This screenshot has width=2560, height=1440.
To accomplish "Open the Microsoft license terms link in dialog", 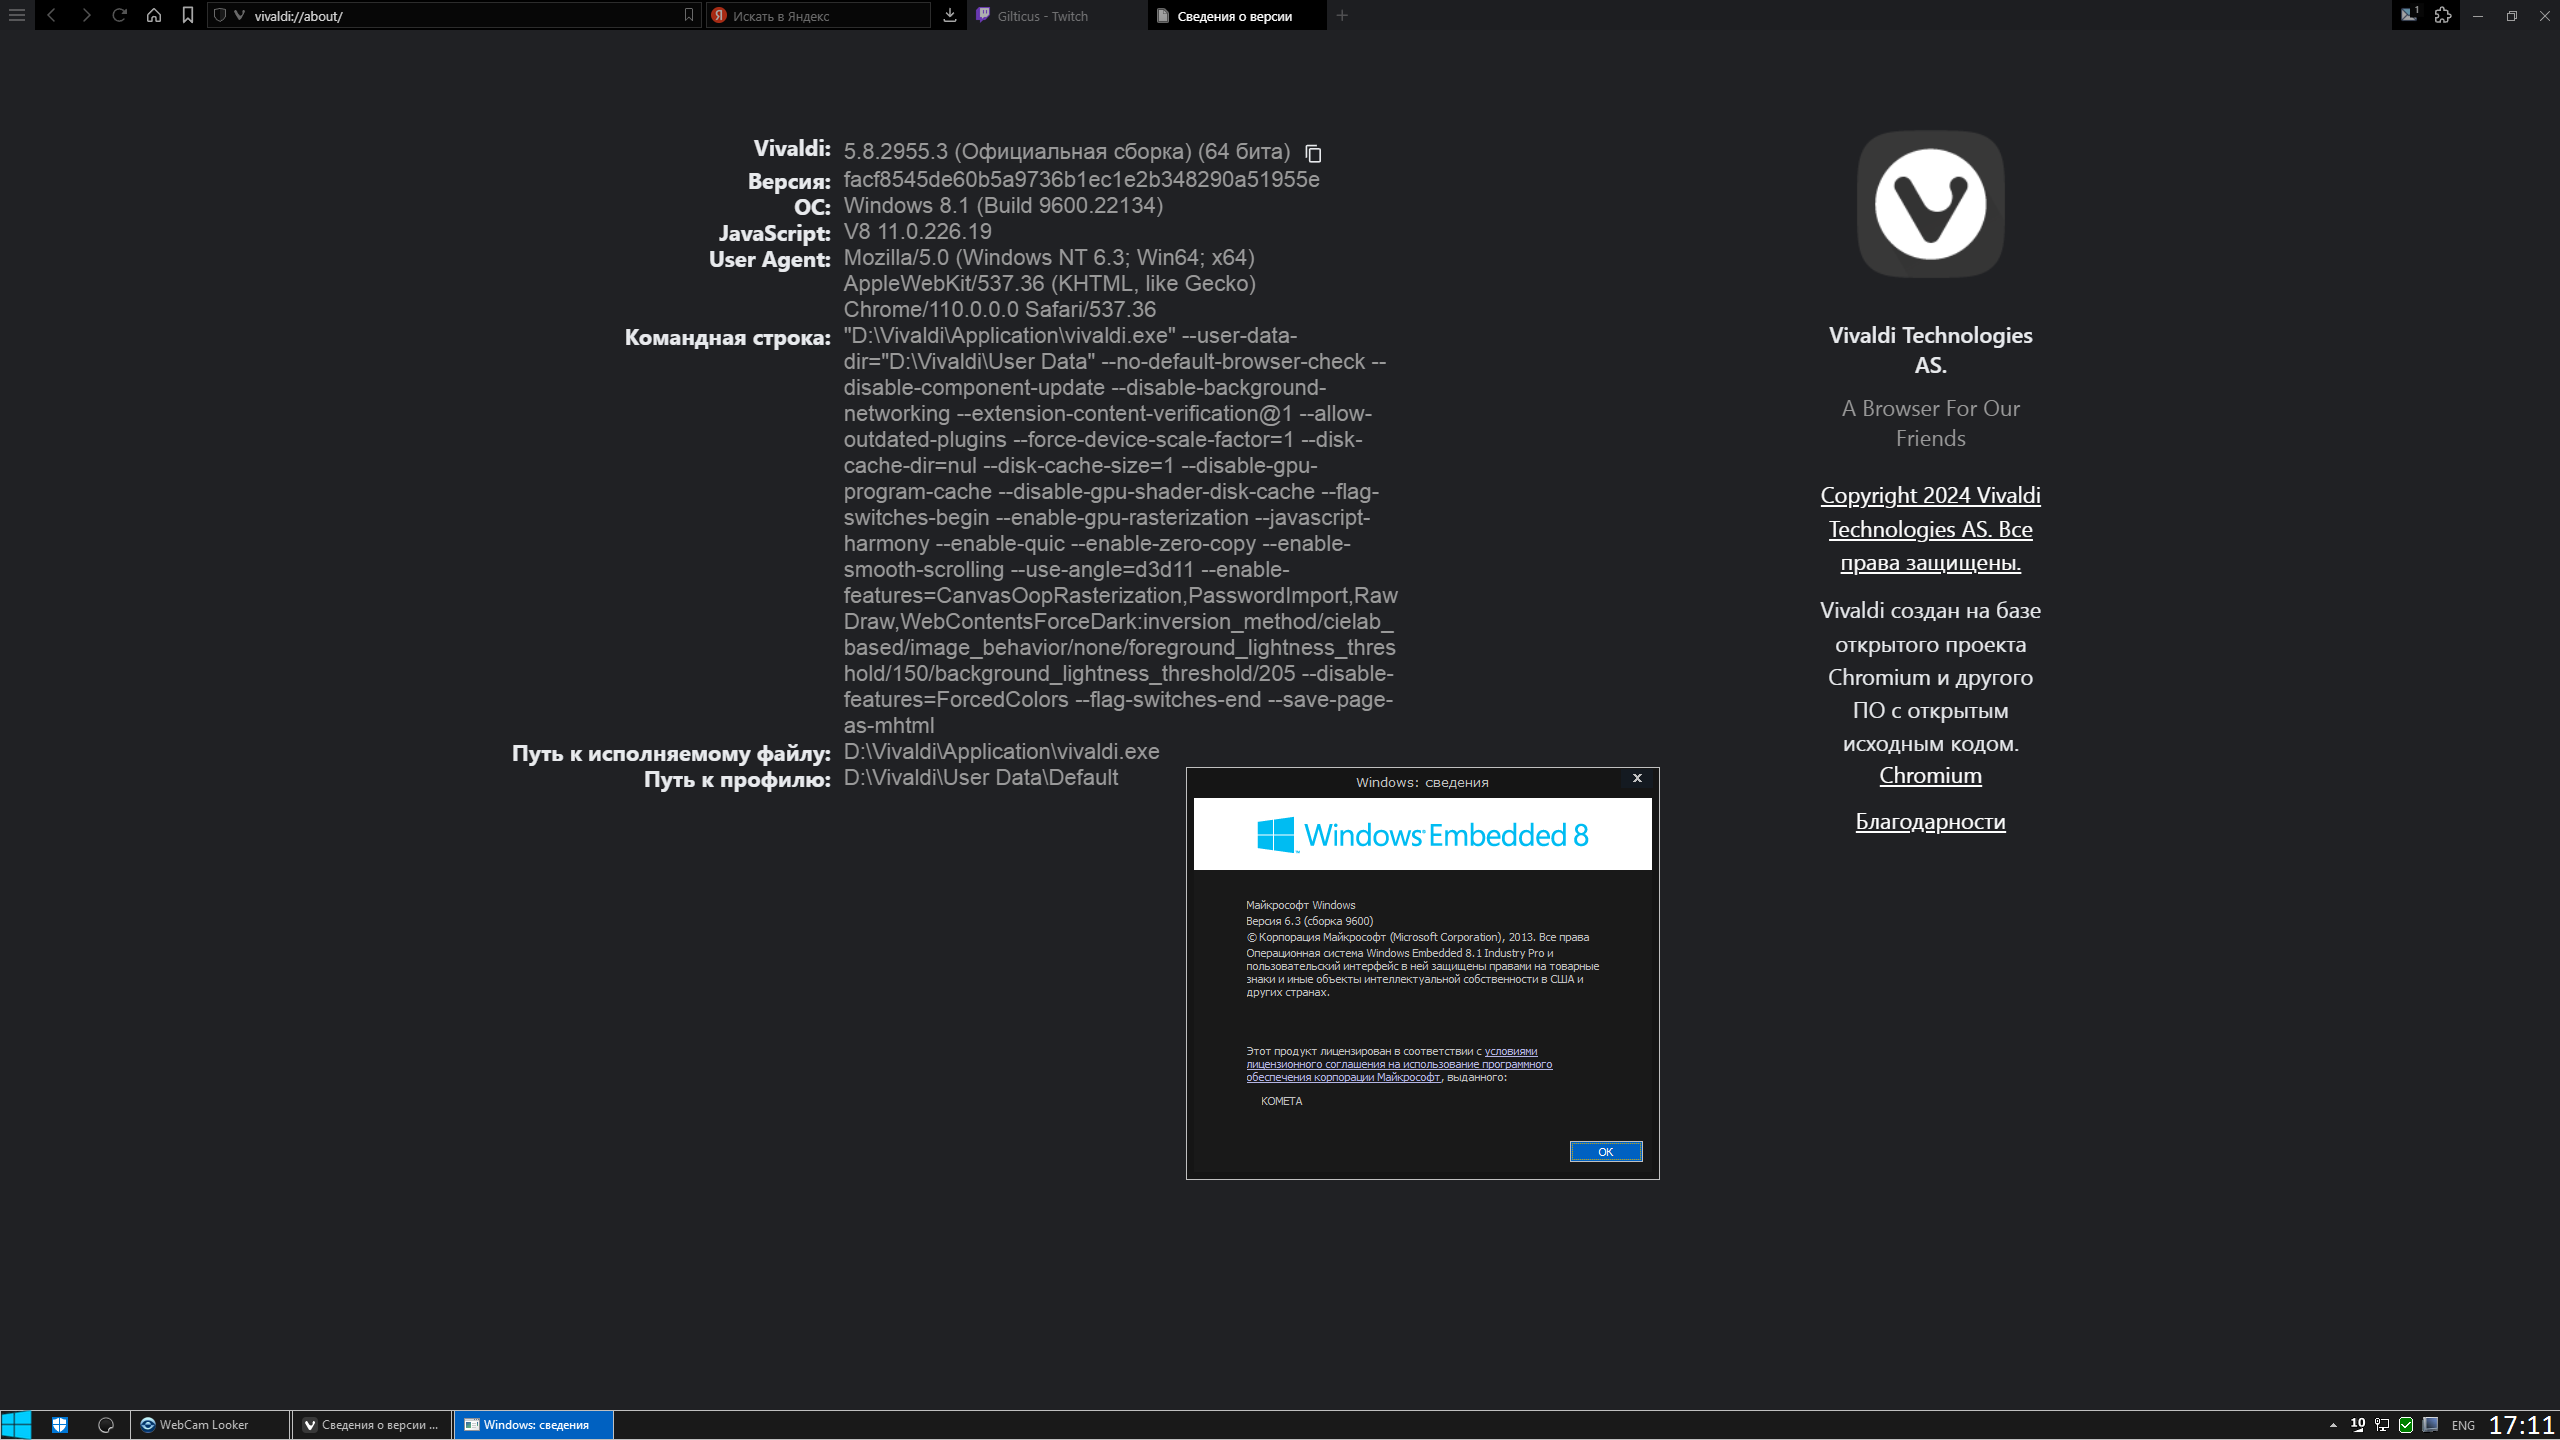I will pyautogui.click(x=1399, y=1064).
